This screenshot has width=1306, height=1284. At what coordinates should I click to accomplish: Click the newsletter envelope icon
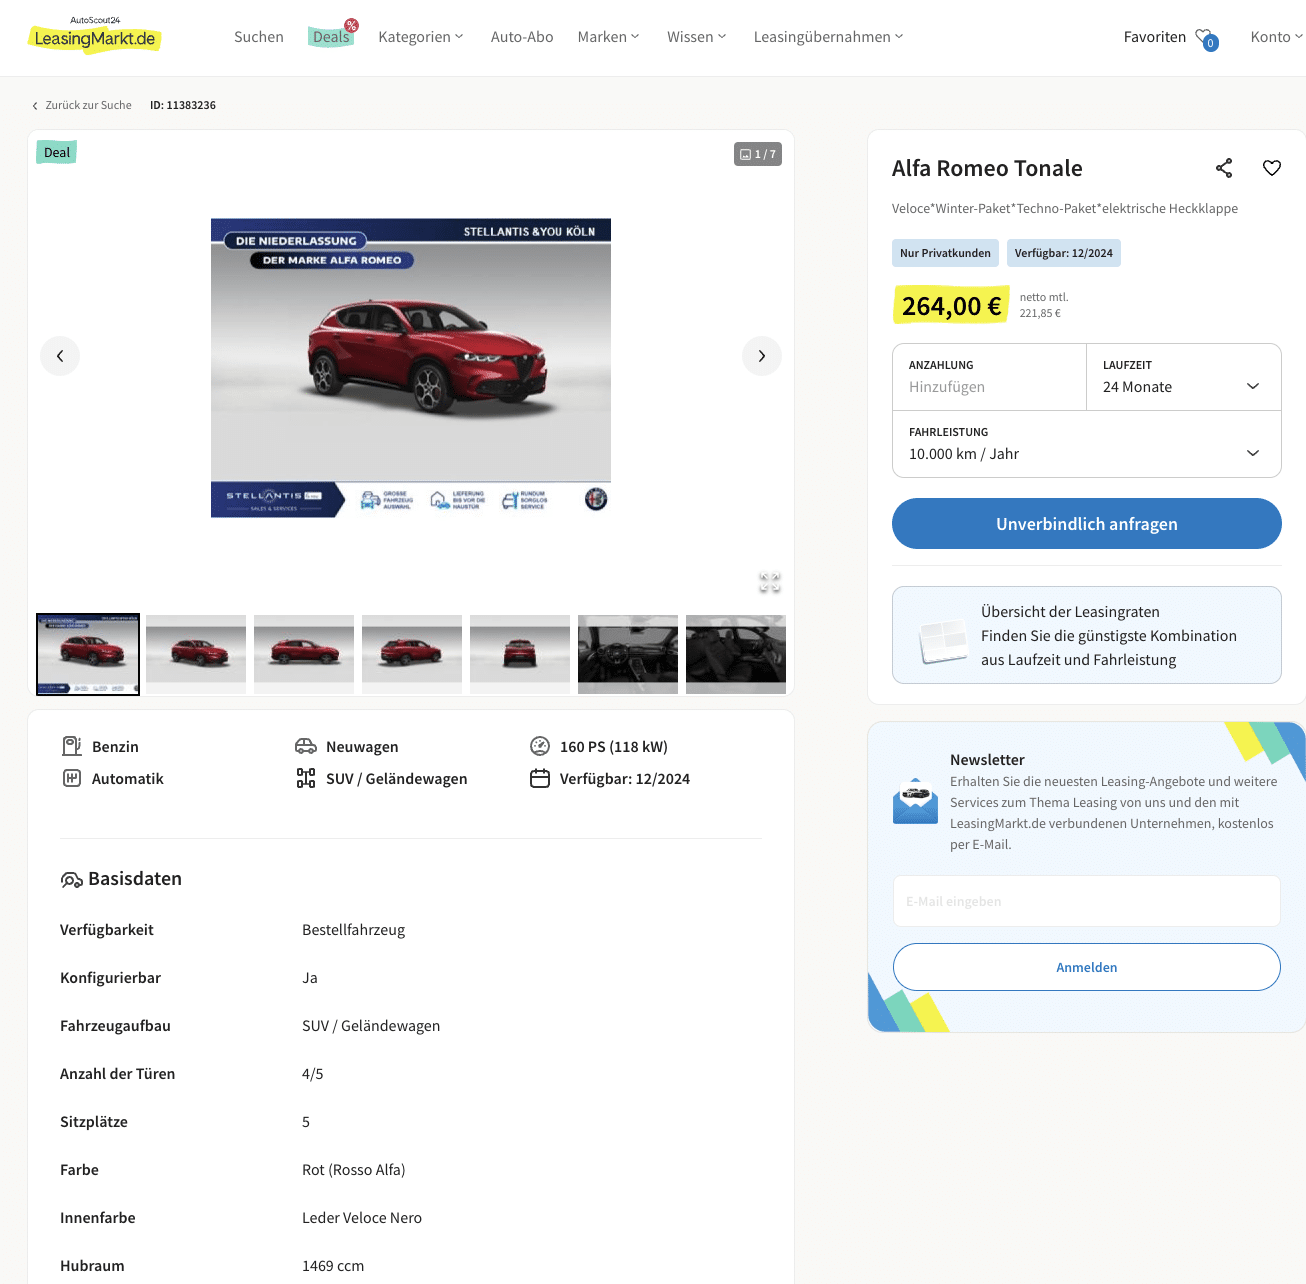[915, 801]
